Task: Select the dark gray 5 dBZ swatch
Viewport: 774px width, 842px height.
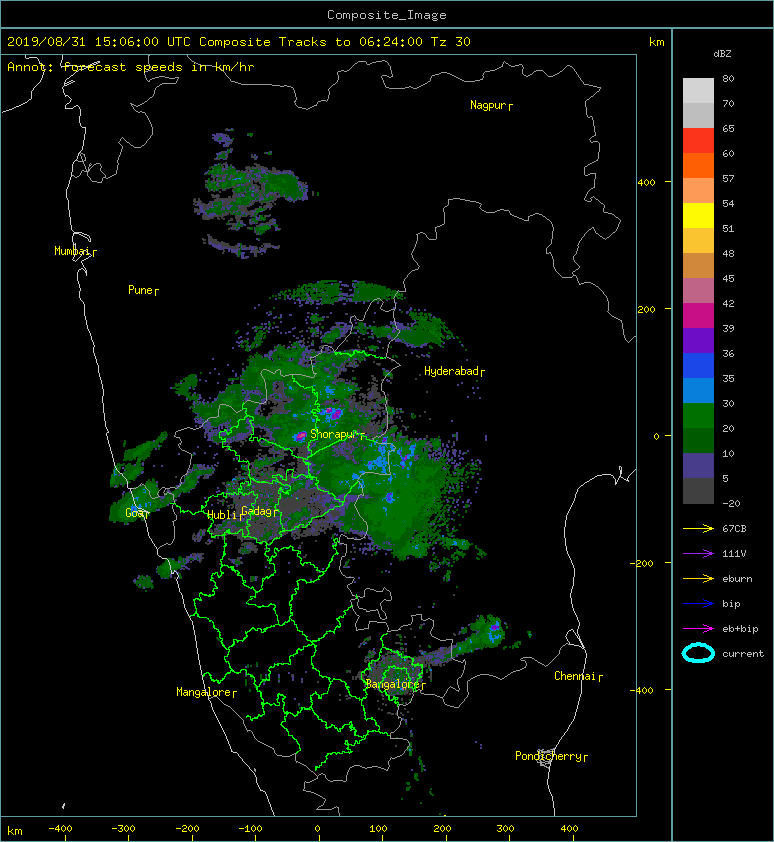Action: tap(698, 491)
